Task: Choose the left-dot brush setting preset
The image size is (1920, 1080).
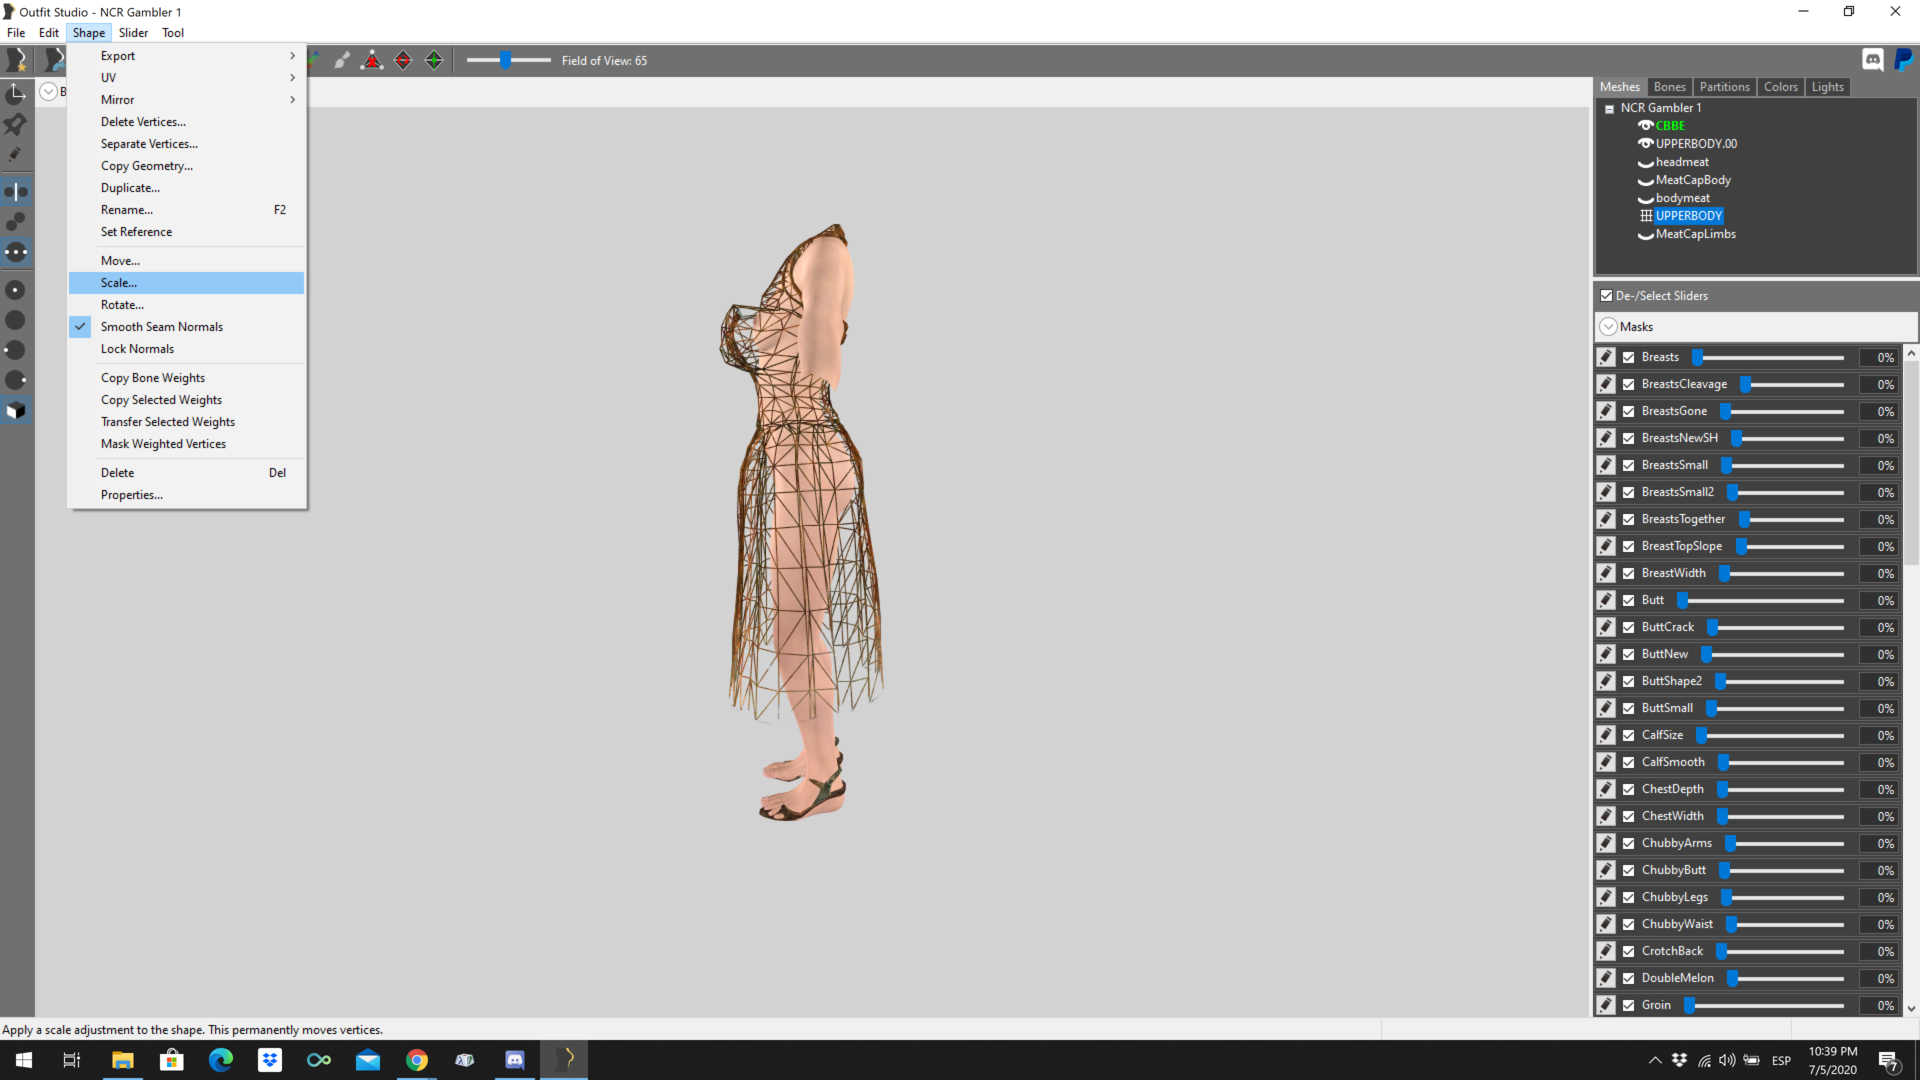Action: [16, 350]
